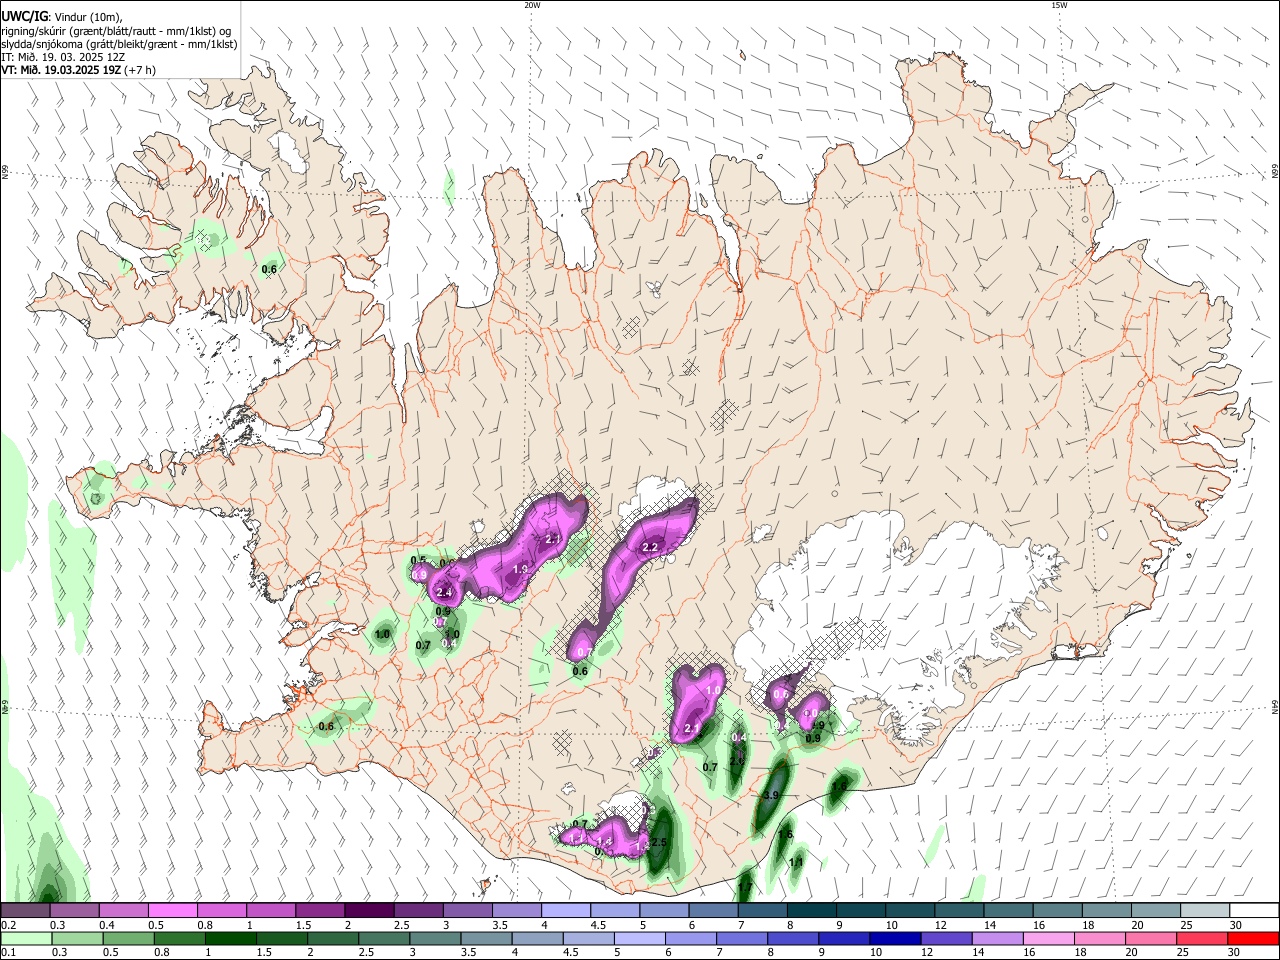
Task: Click the '30' label below the red swatch
Action: 1236,952
